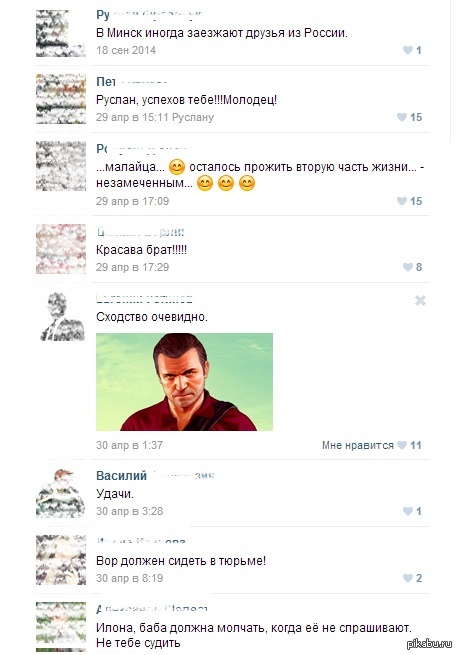457x655 pixels.
Task: Click 'Мне нравится' link under image comment
Action: point(358,445)
